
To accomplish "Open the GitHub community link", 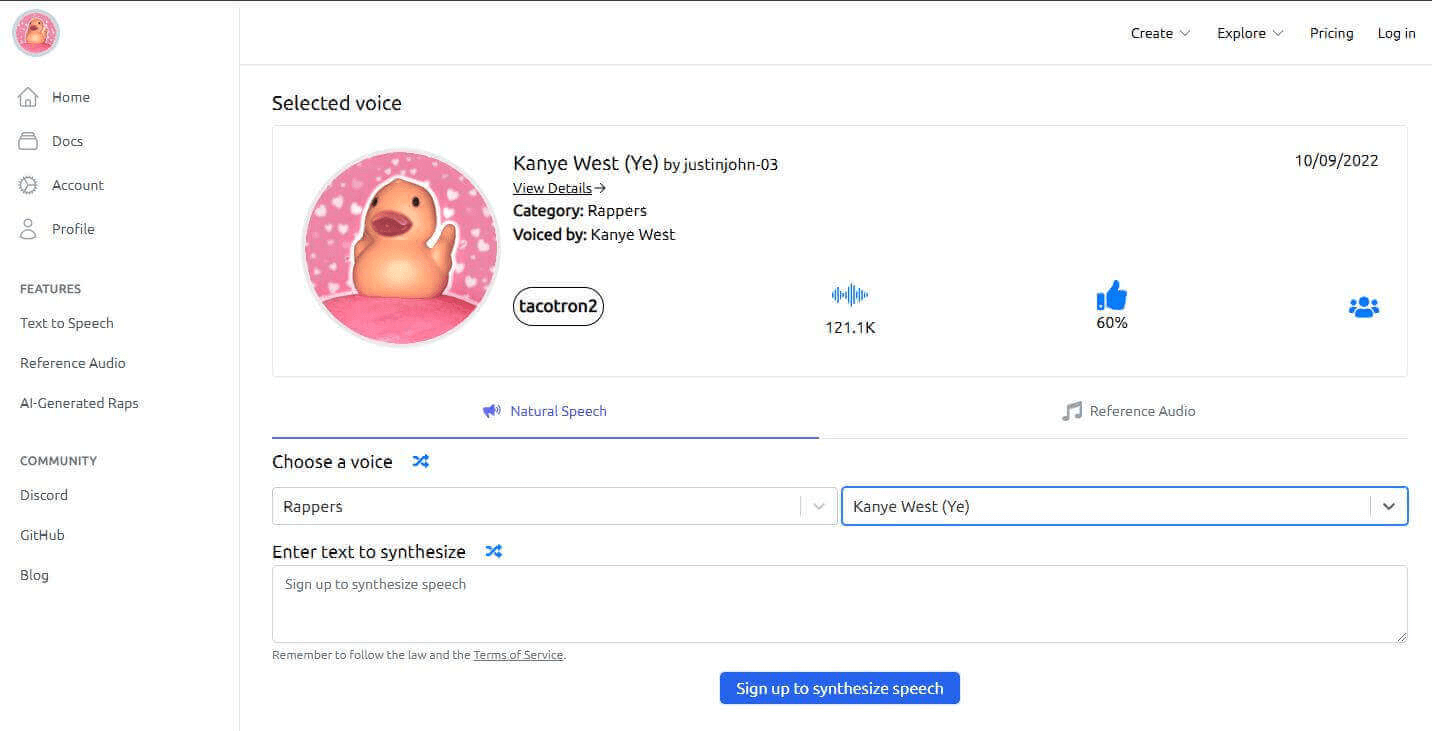I will coord(42,535).
